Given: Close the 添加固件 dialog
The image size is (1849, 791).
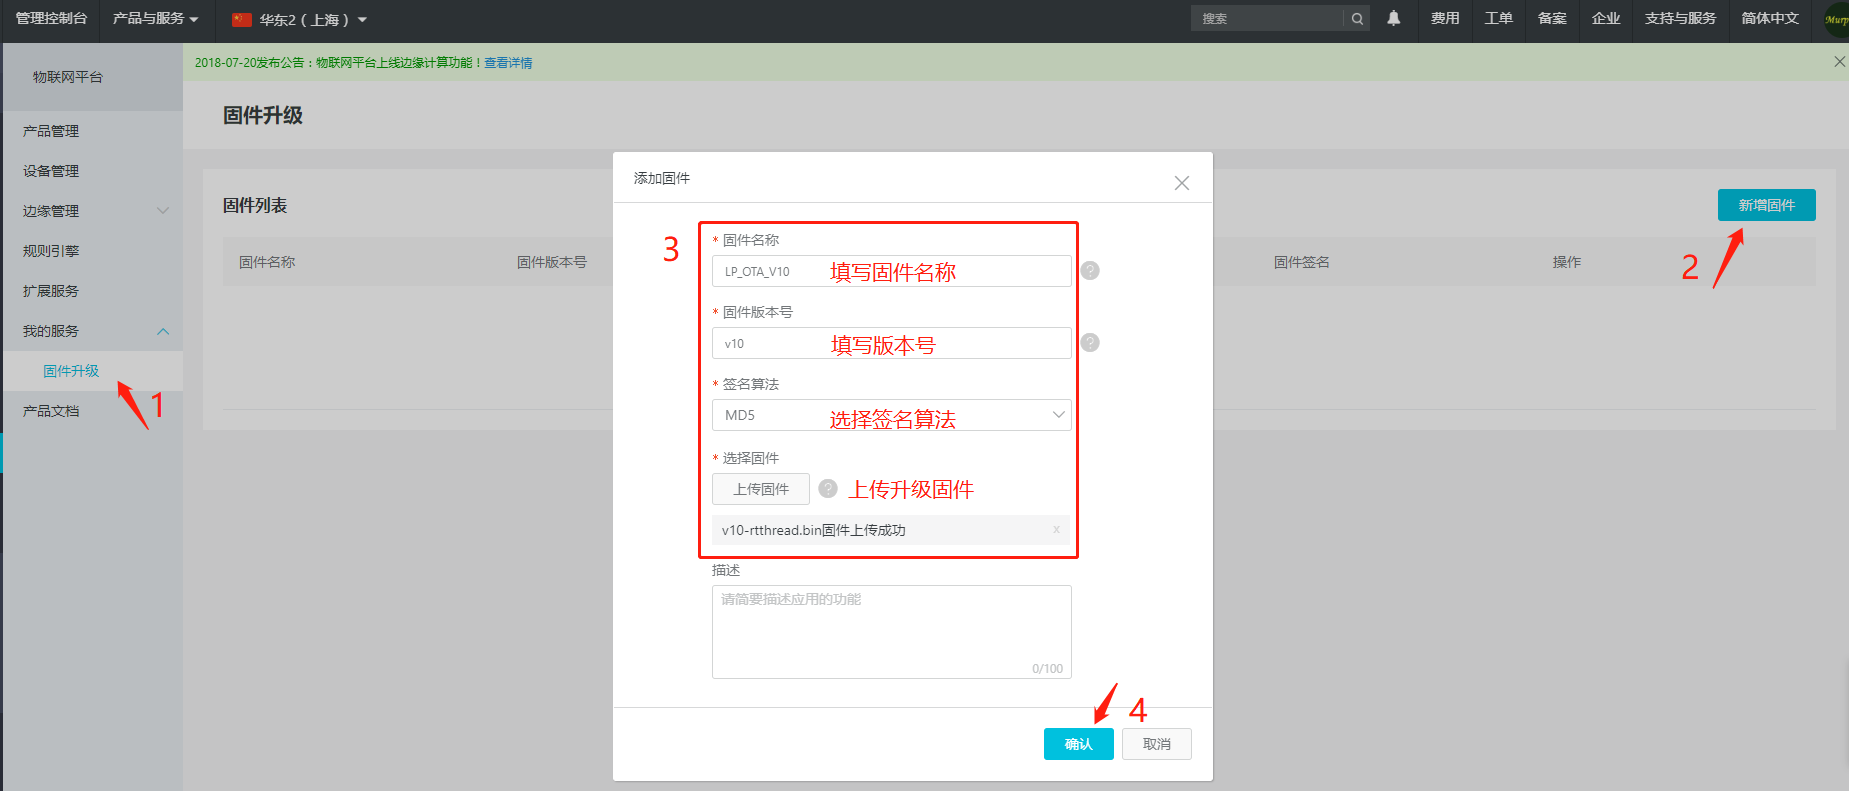Looking at the screenshot, I should pyautogui.click(x=1181, y=183).
